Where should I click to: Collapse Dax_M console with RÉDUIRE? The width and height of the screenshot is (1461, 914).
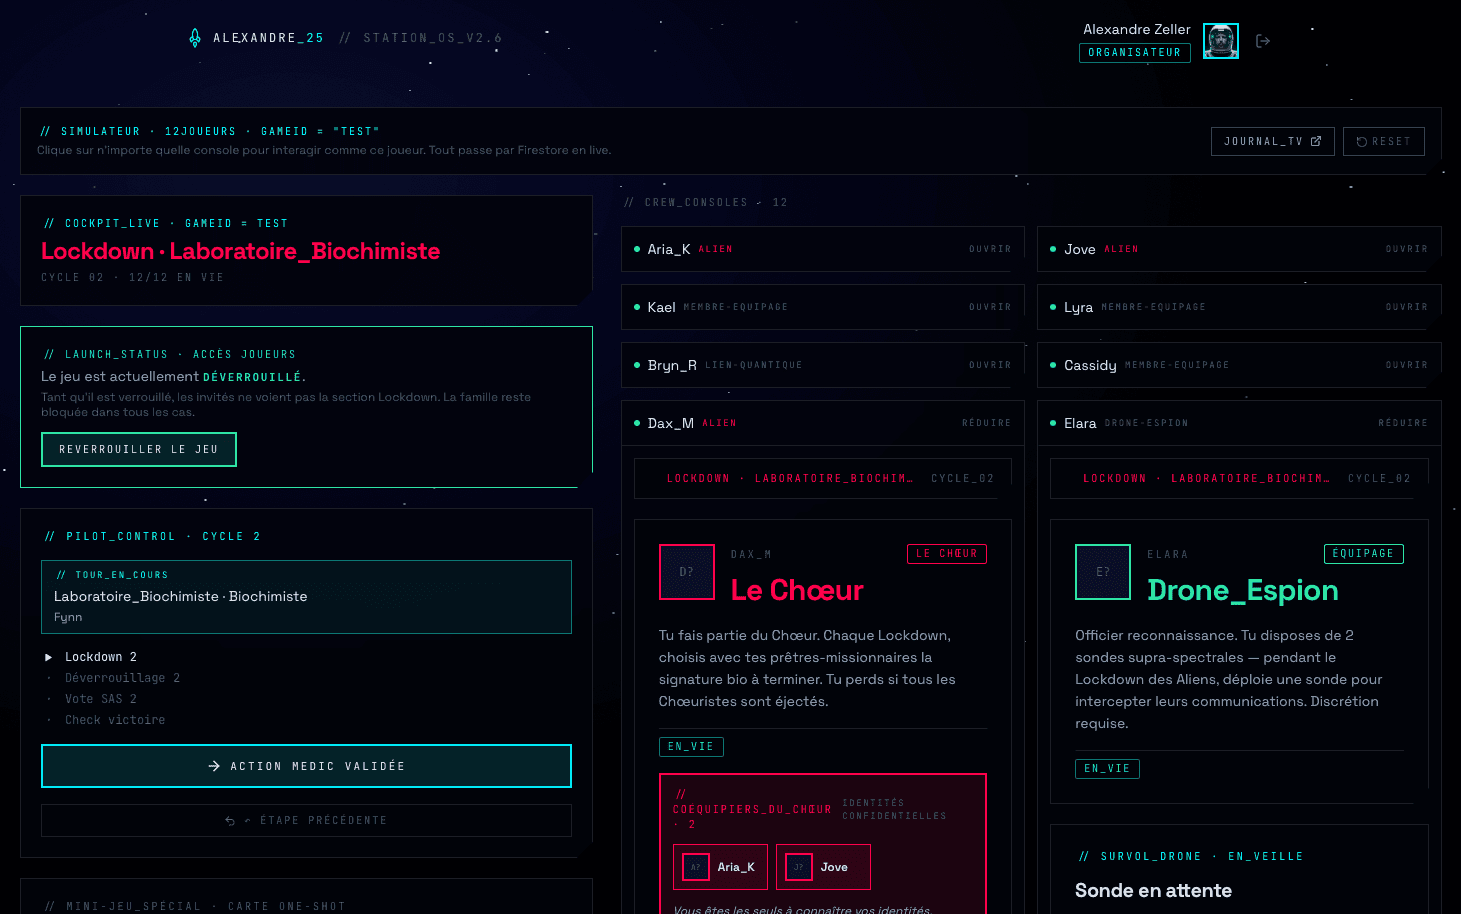point(986,423)
